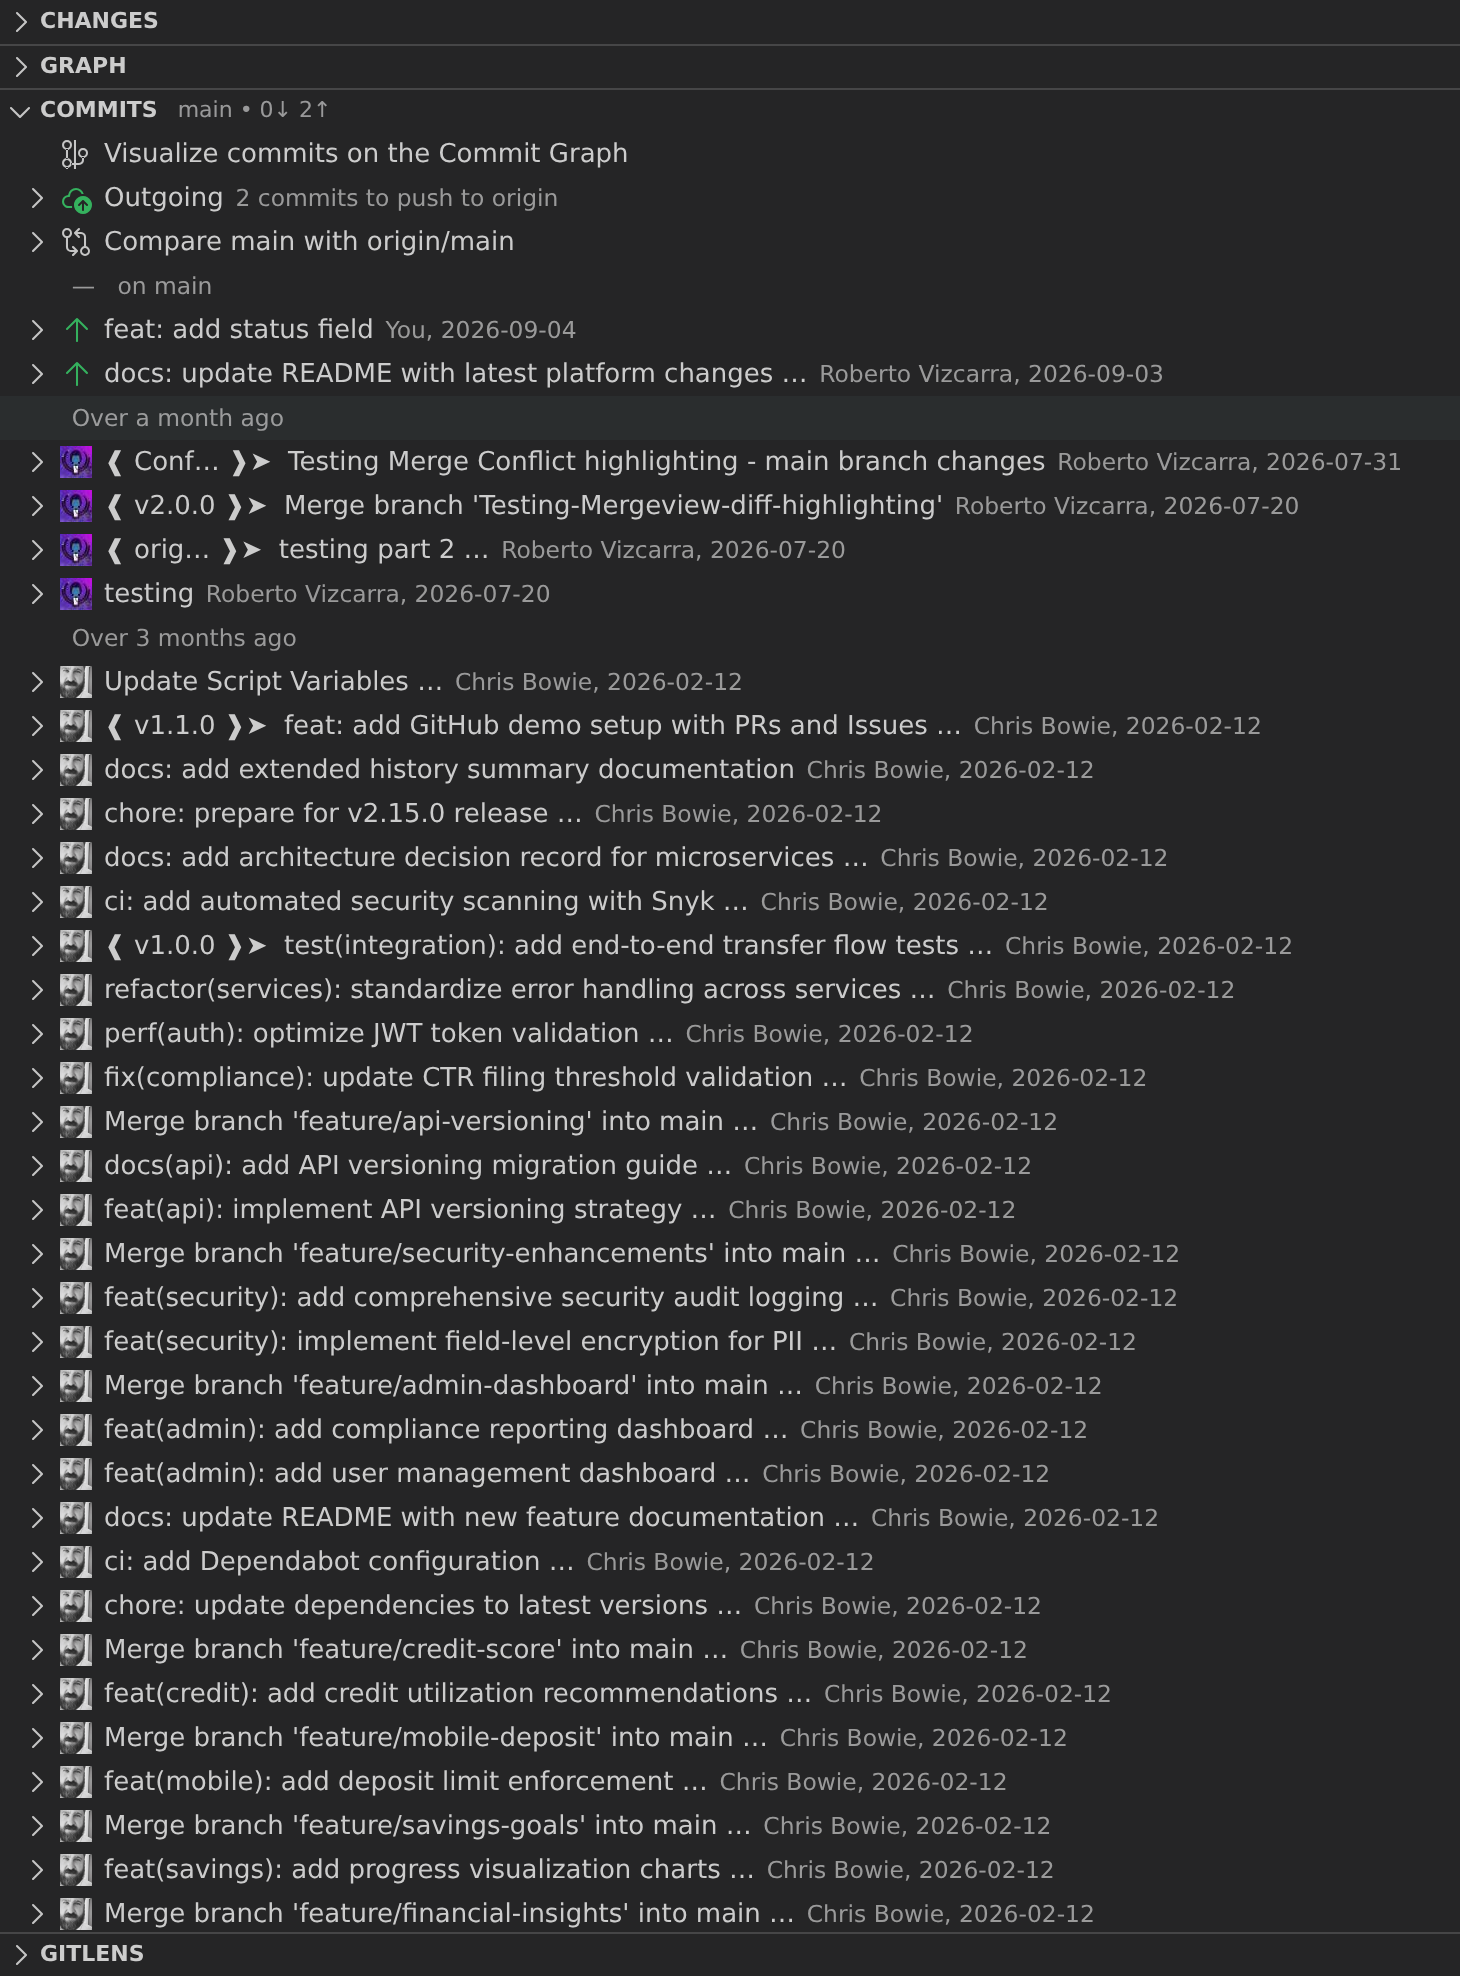
Task: Select 'feat(admin): add compliance reporting dashboard' commit
Action: point(730,1430)
